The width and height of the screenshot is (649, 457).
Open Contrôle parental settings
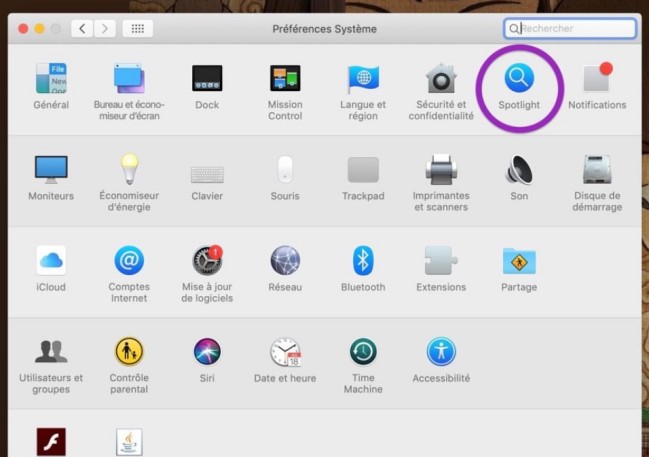click(x=129, y=353)
